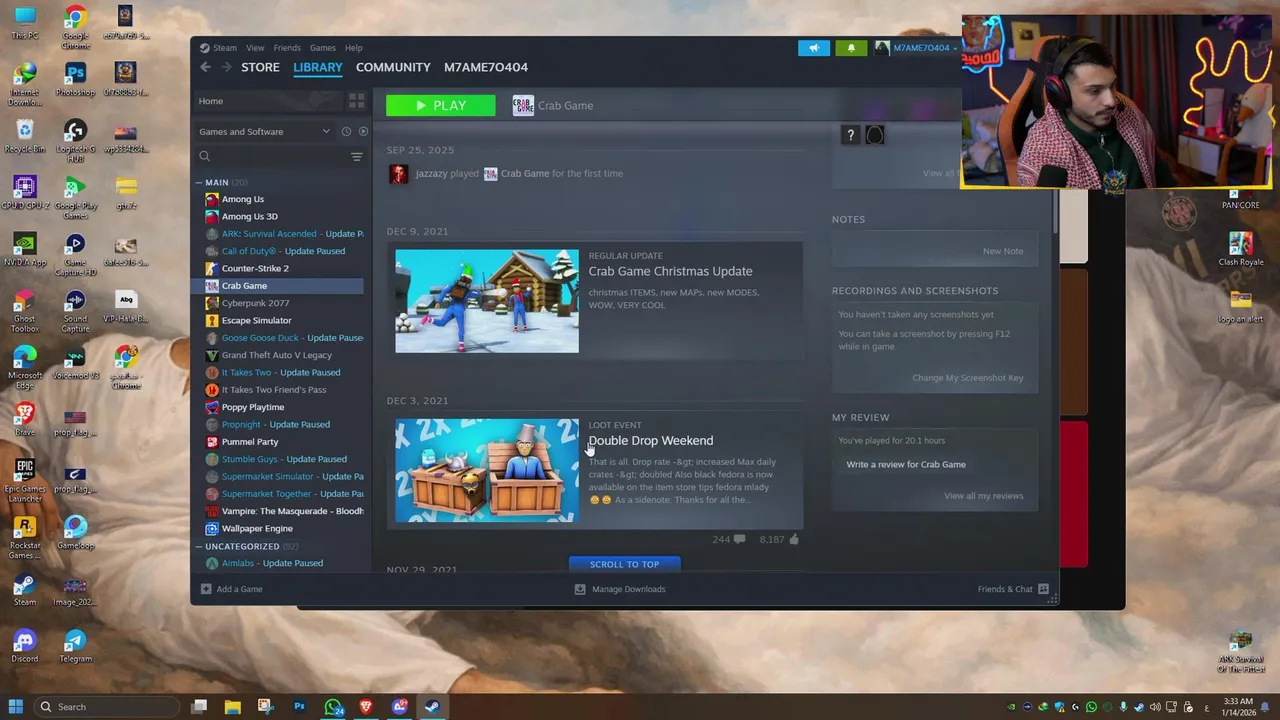Screen dimensions: 1280x720
Task: Click SCROLL TO TOP button
Action: [624, 564]
